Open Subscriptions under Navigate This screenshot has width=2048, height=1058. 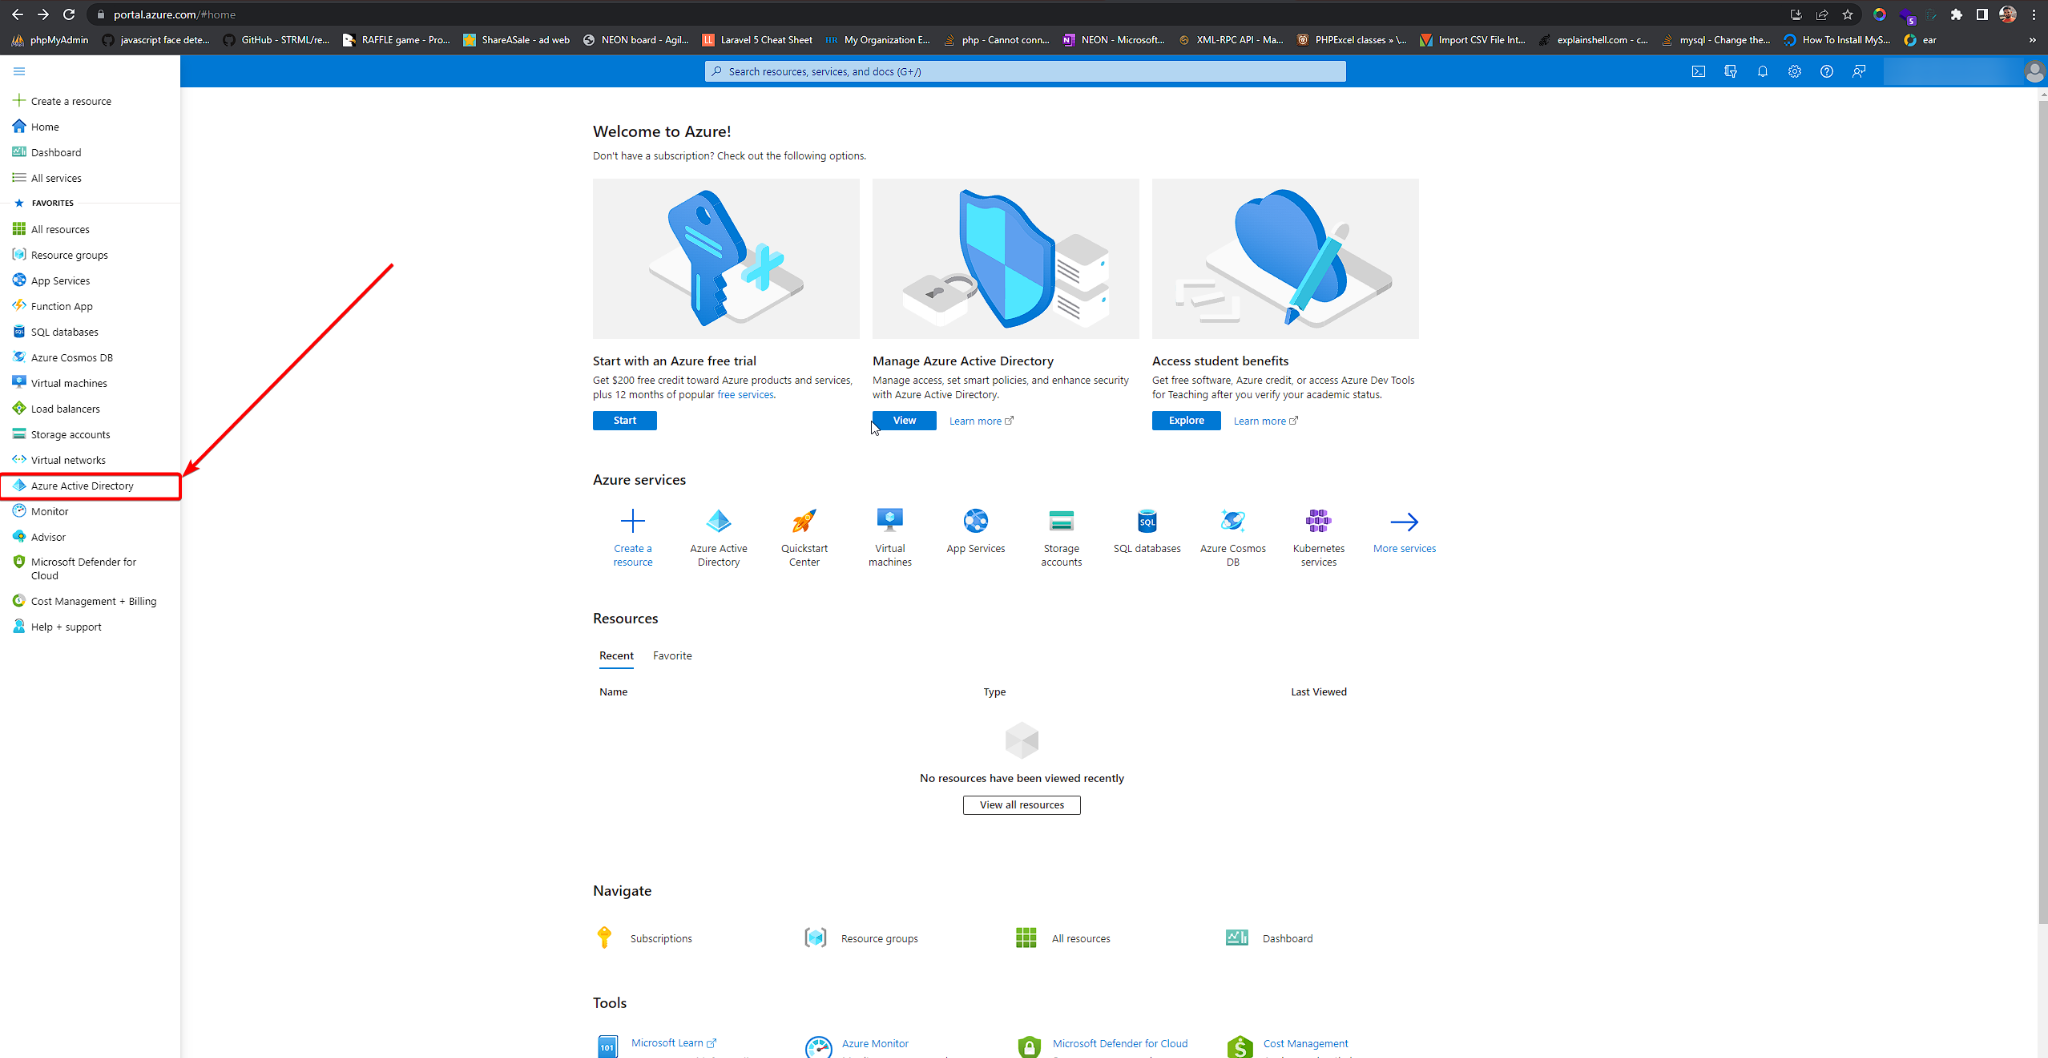tap(660, 938)
